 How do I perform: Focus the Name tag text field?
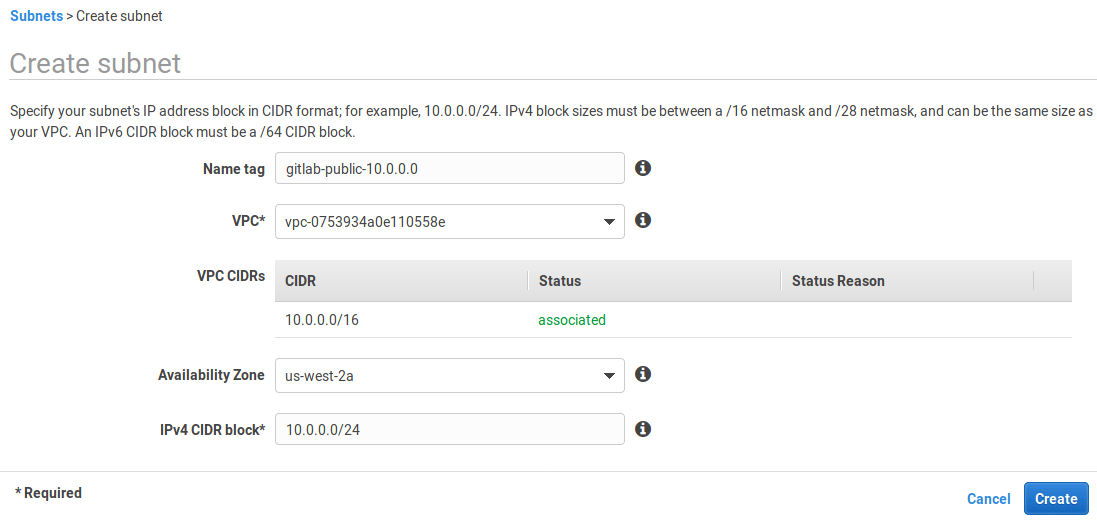449,169
